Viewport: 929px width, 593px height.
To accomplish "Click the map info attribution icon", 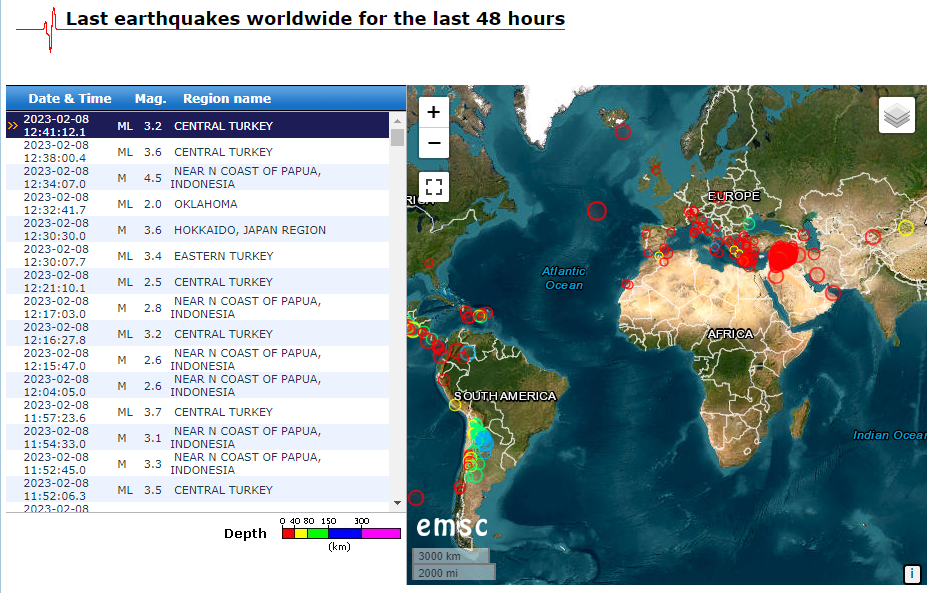I will [911, 574].
